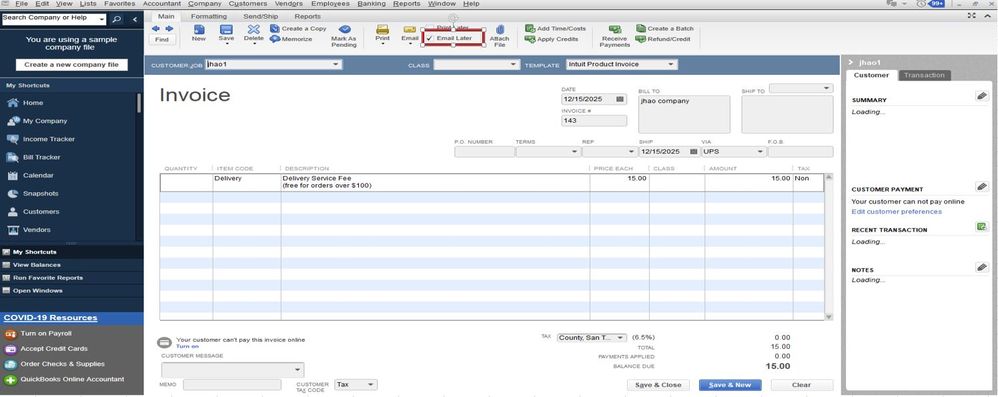
Task: Edit Customer Payment with pencil icon
Action: point(981,187)
